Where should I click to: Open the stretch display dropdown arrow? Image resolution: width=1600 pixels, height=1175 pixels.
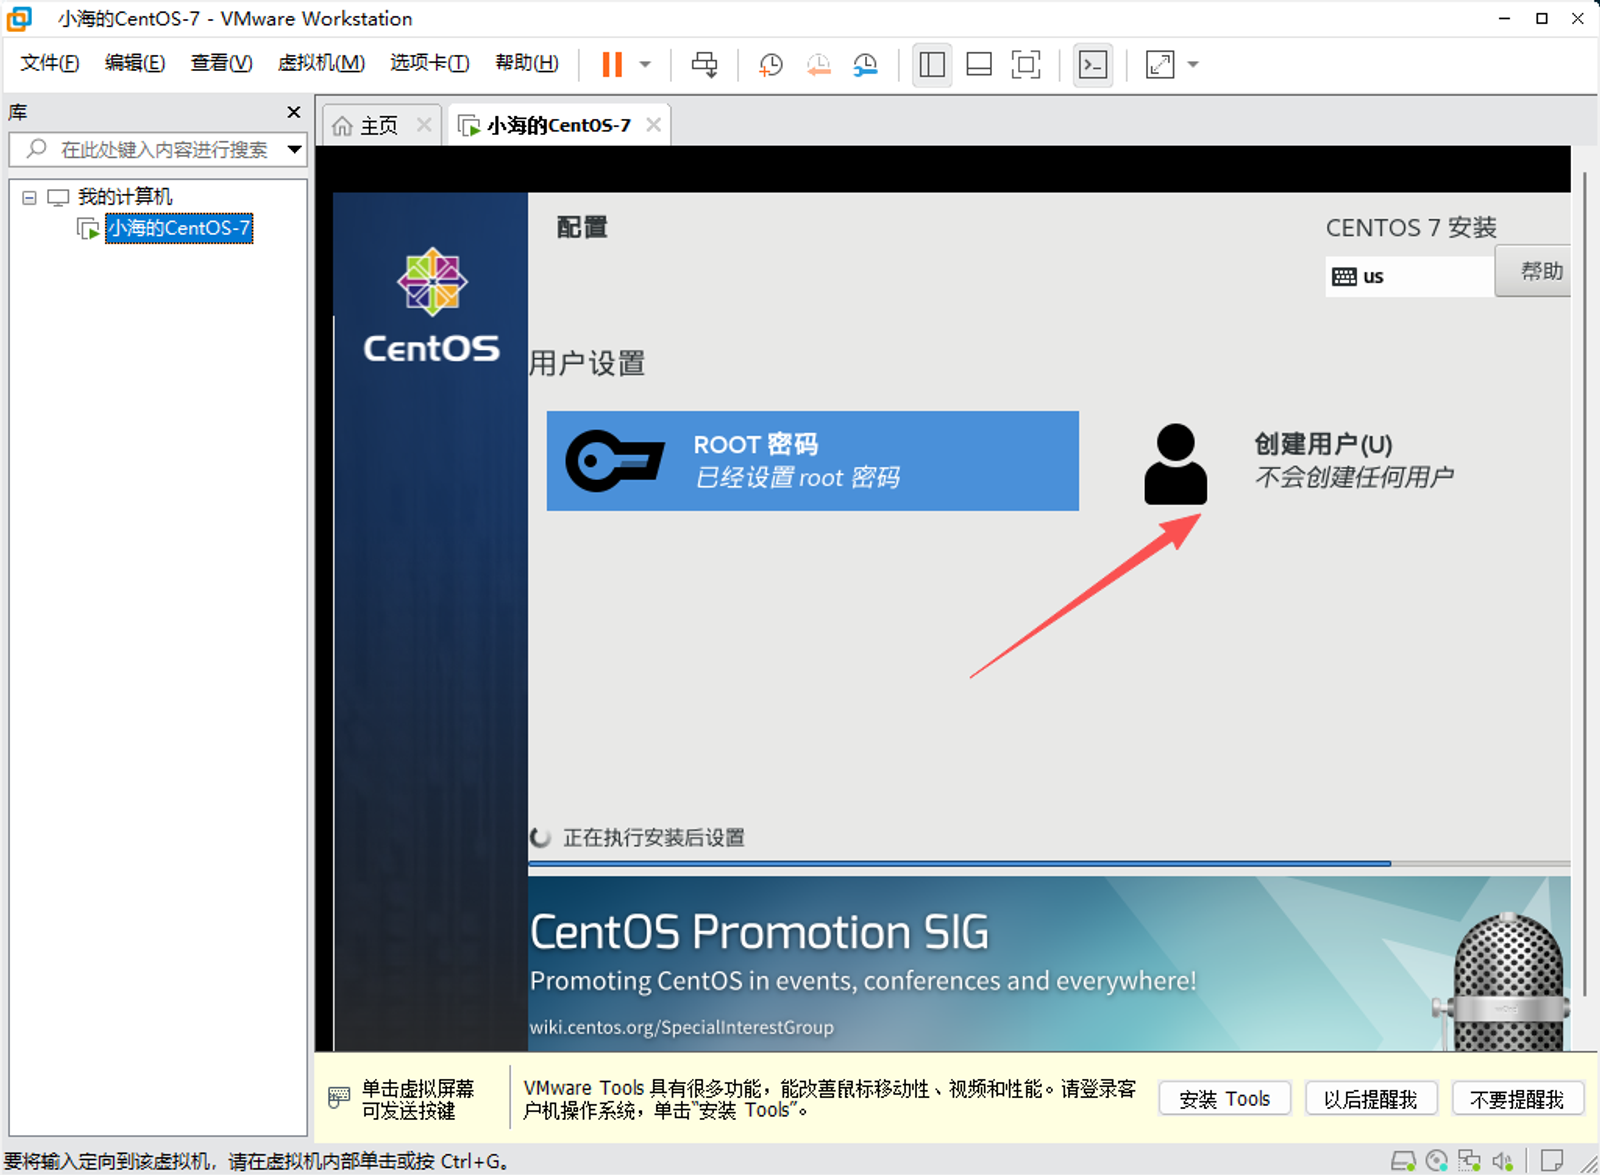(x=1193, y=65)
